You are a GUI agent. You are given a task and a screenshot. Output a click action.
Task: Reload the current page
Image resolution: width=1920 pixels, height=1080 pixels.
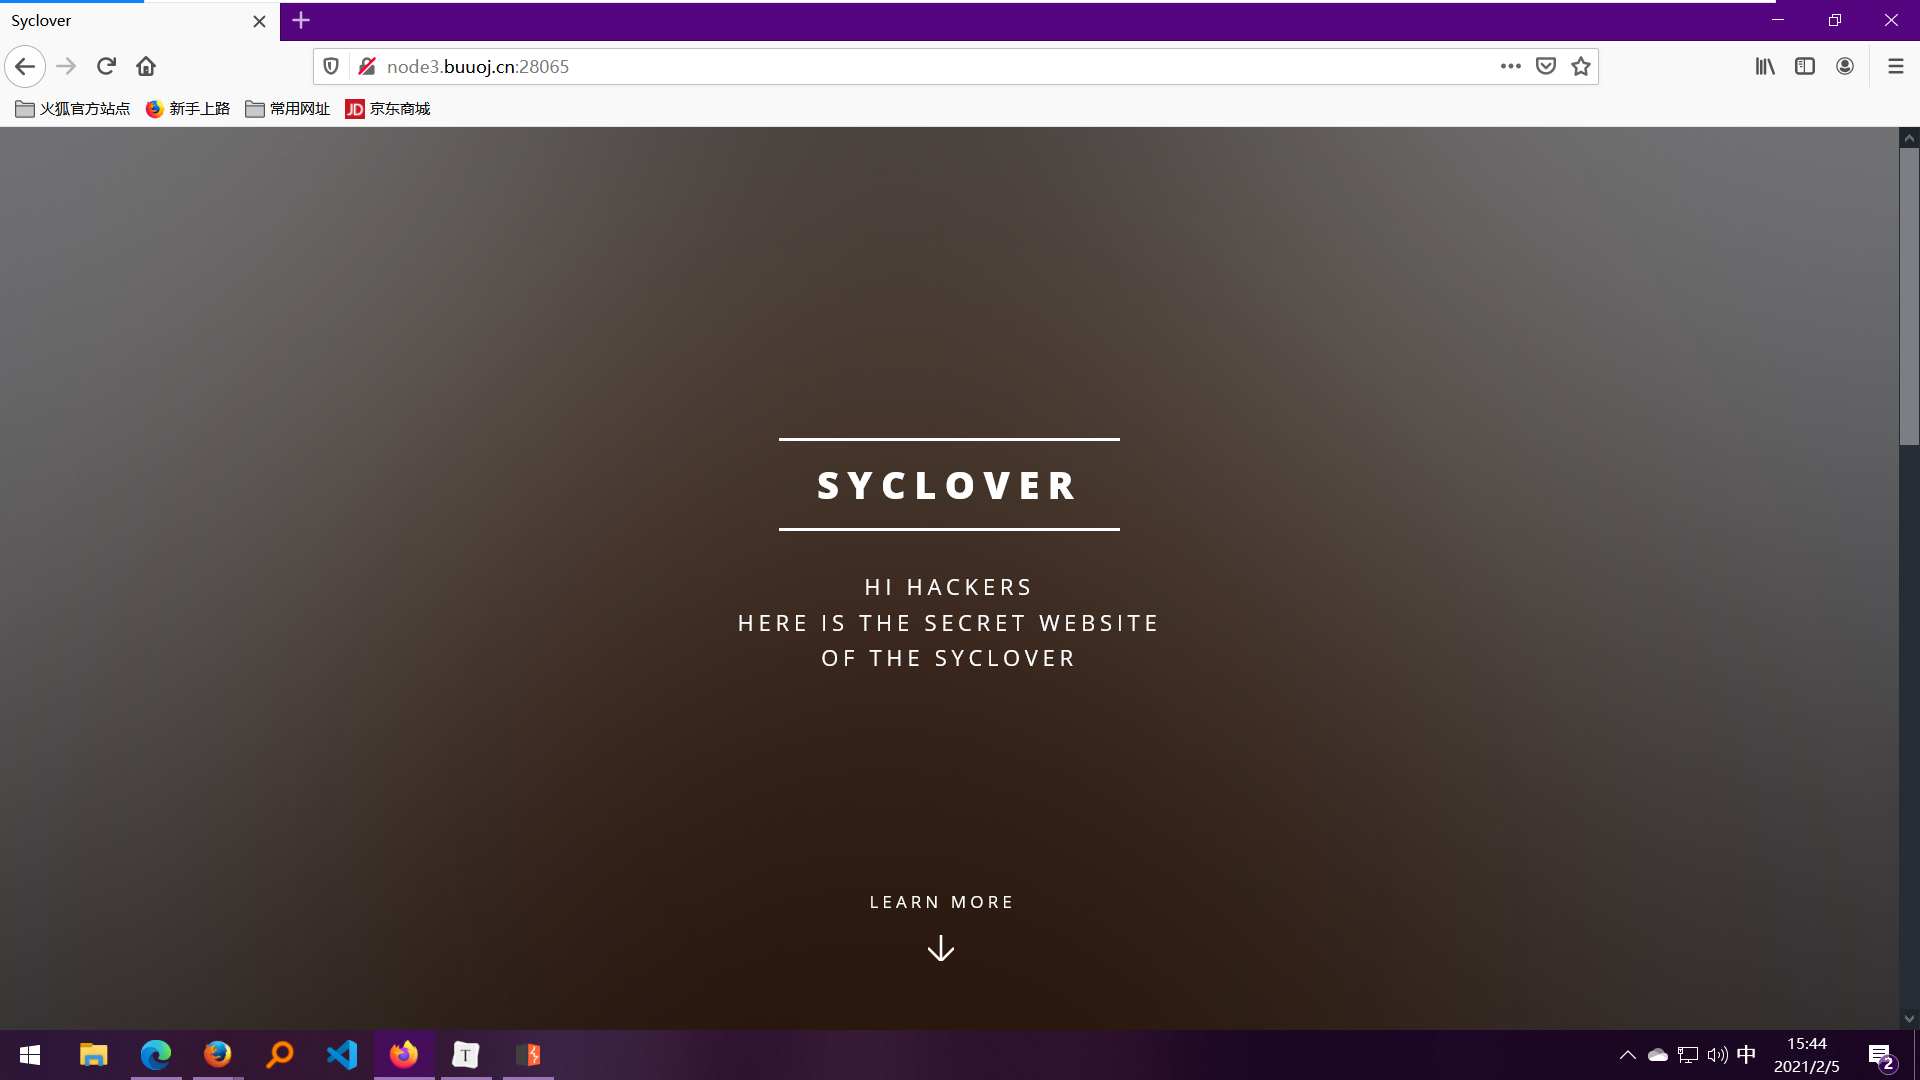[106, 66]
